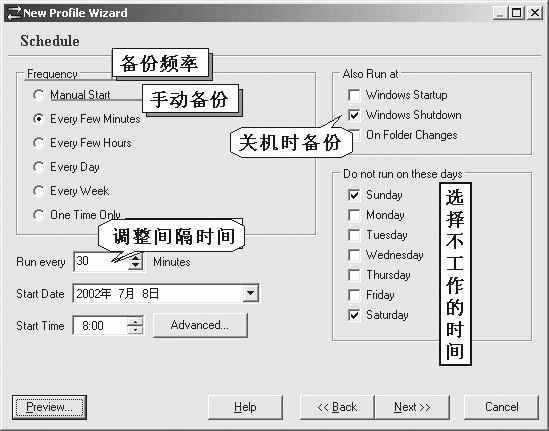
Task: Click the wizard title bar icon
Action: coord(14,13)
